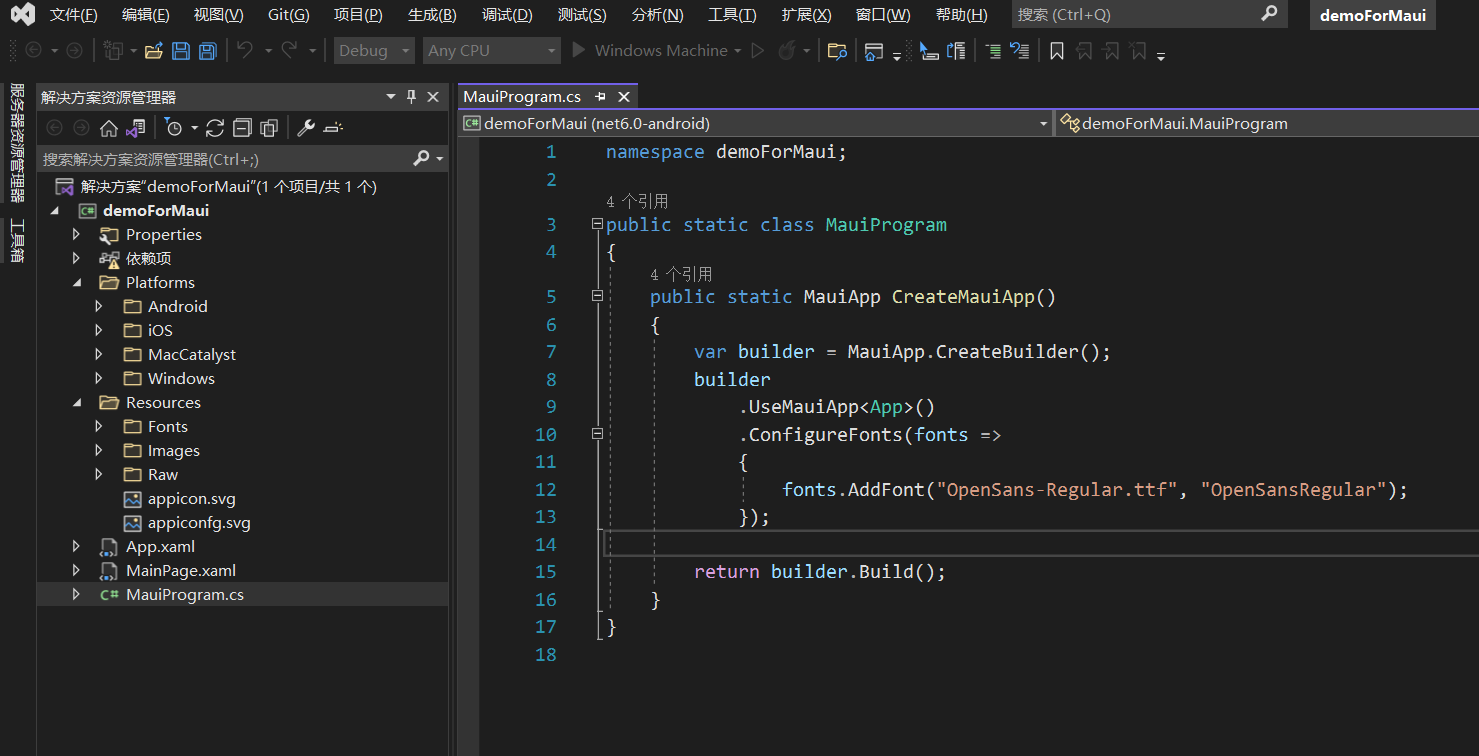
Task: Collapse the ConfigureFonts lambda outline at line 10
Action: point(597,434)
